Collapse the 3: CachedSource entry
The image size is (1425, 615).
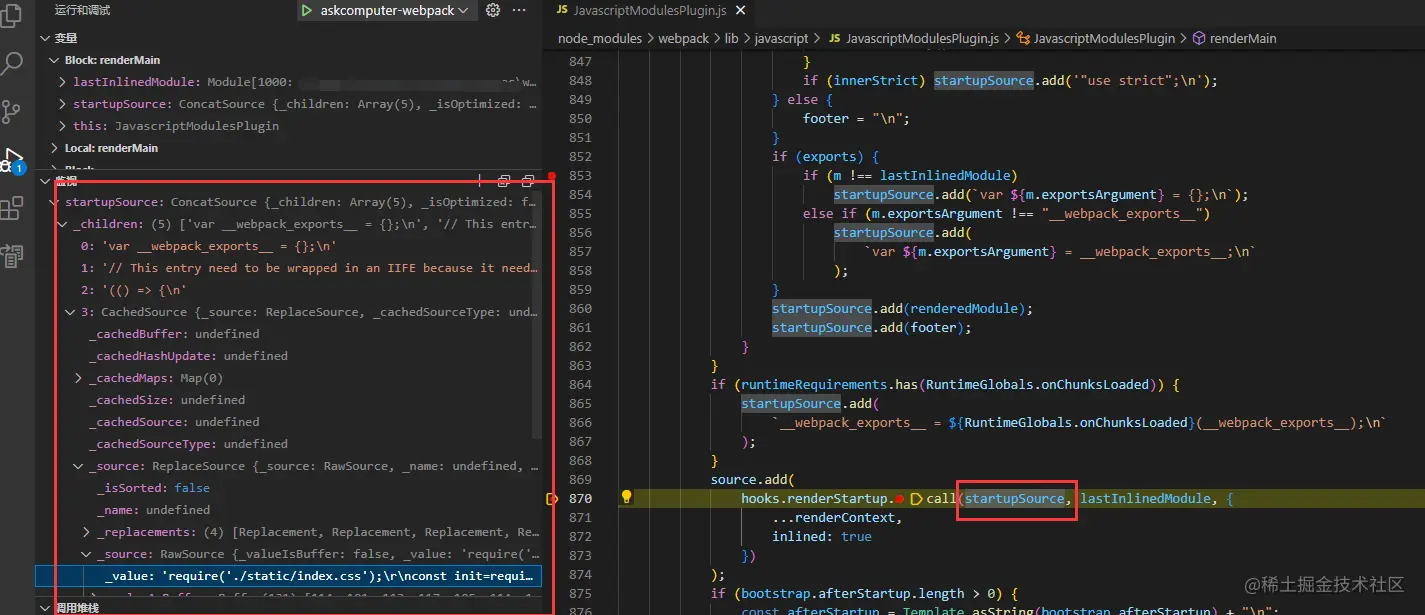point(70,312)
